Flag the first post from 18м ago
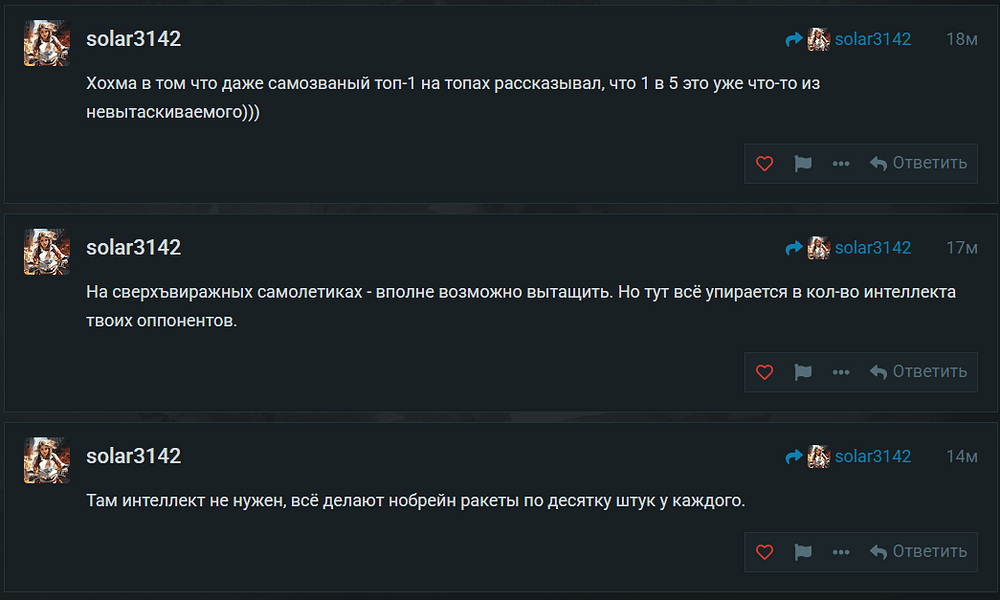The image size is (1000, 600). (803, 163)
